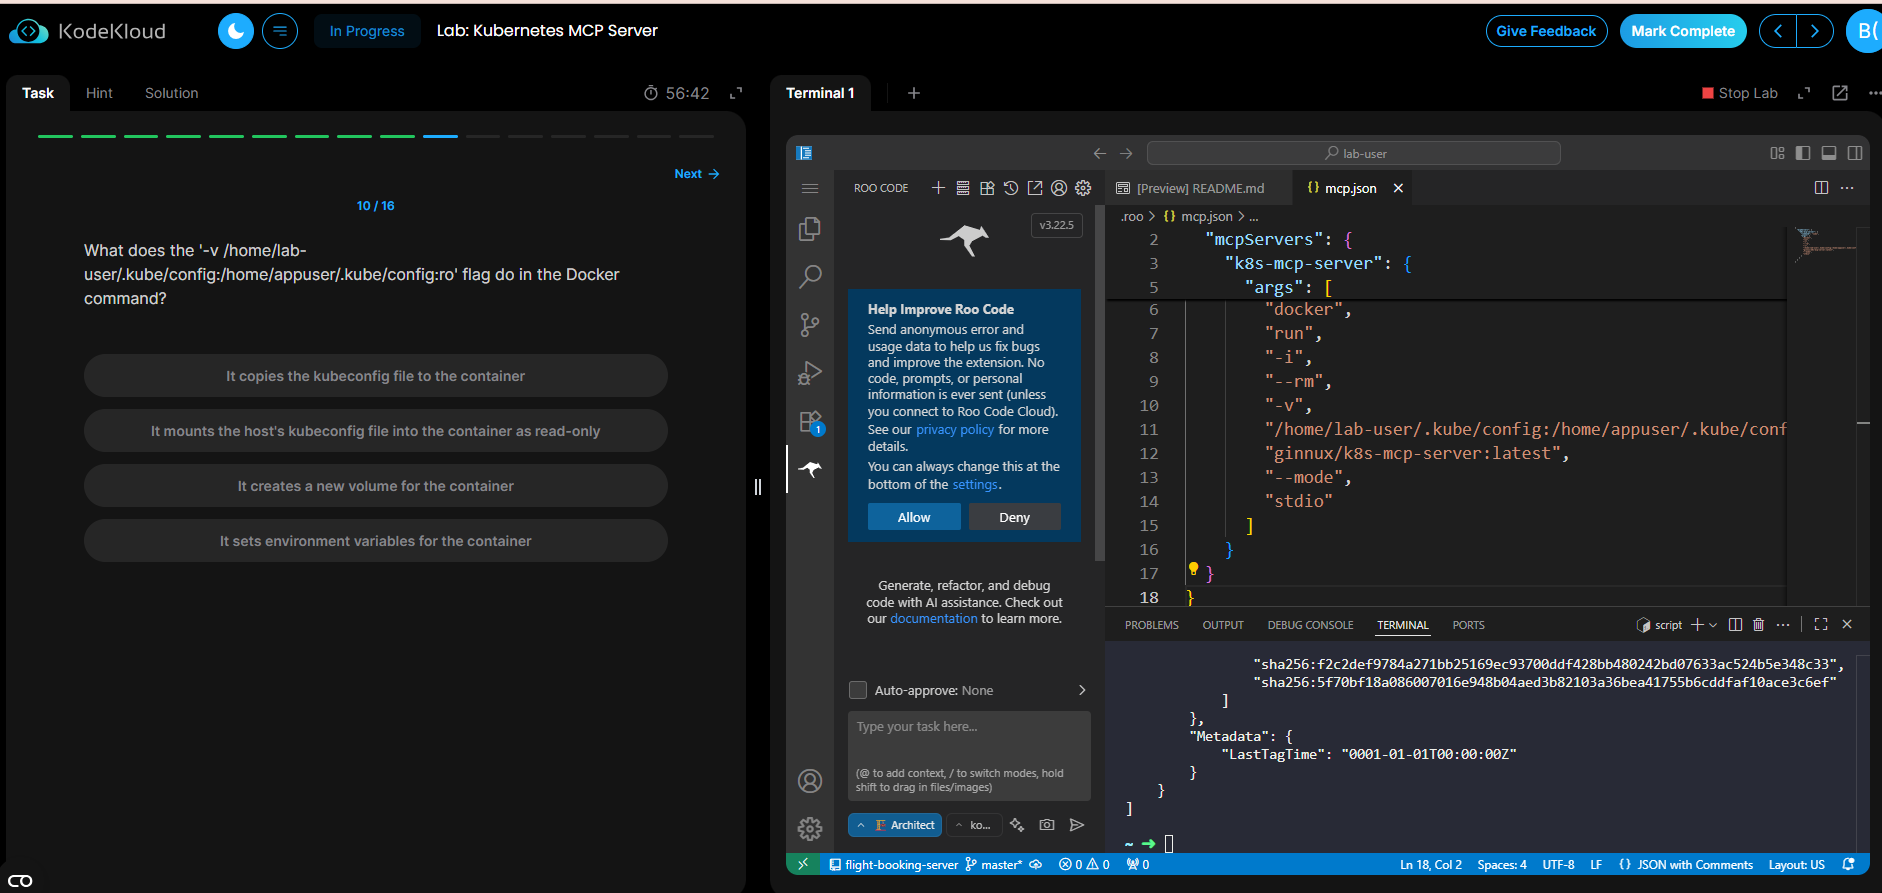The width and height of the screenshot is (1882, 893).
Task: Send the Roo Code message
Action: pyautogui.click(x=1077, y=825)
